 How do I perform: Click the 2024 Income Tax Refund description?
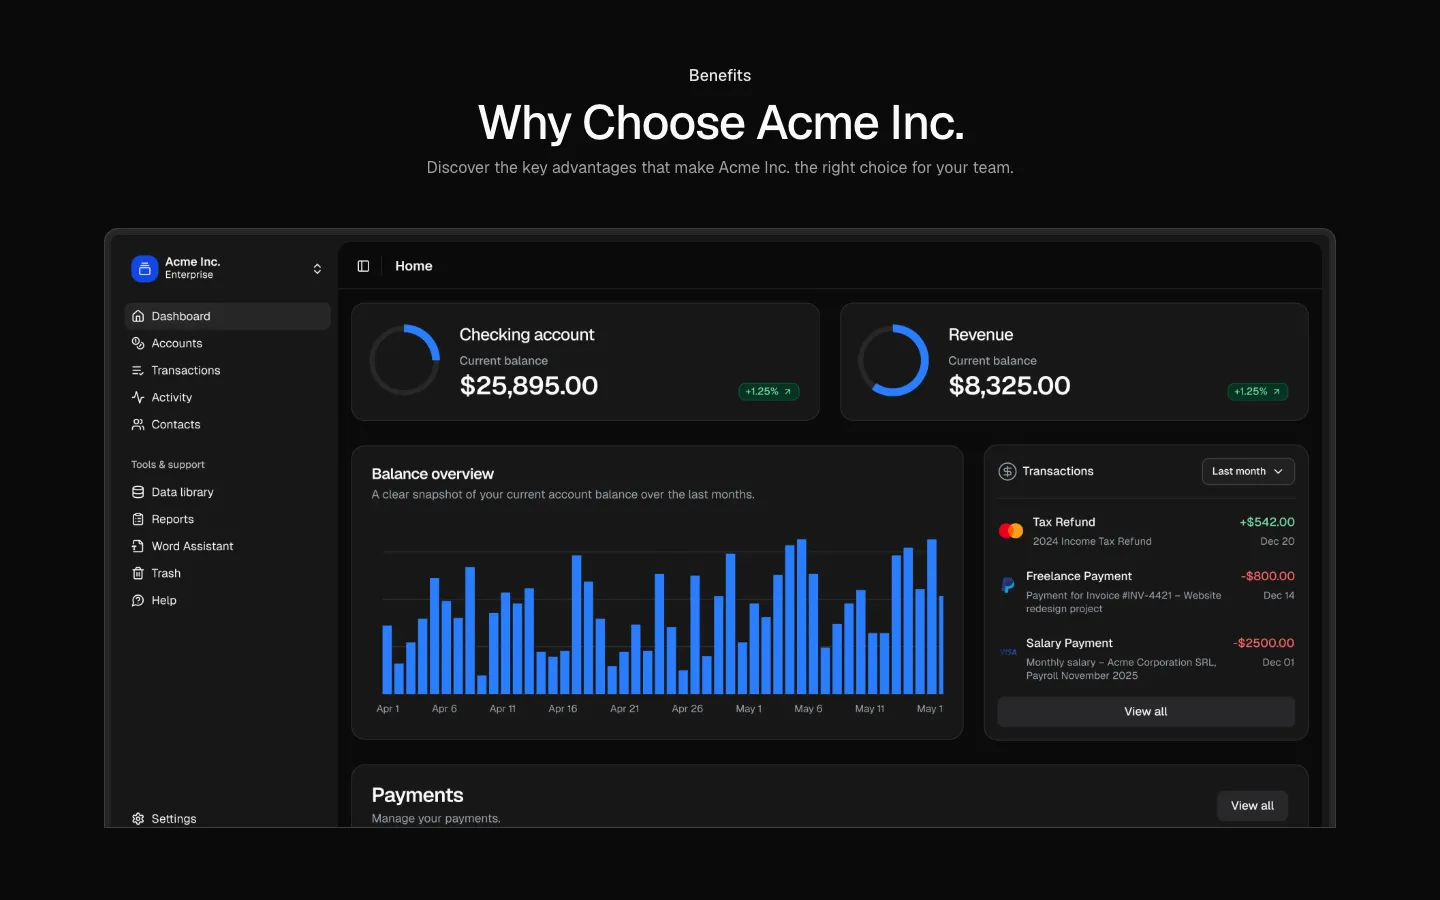[1092, 541]
